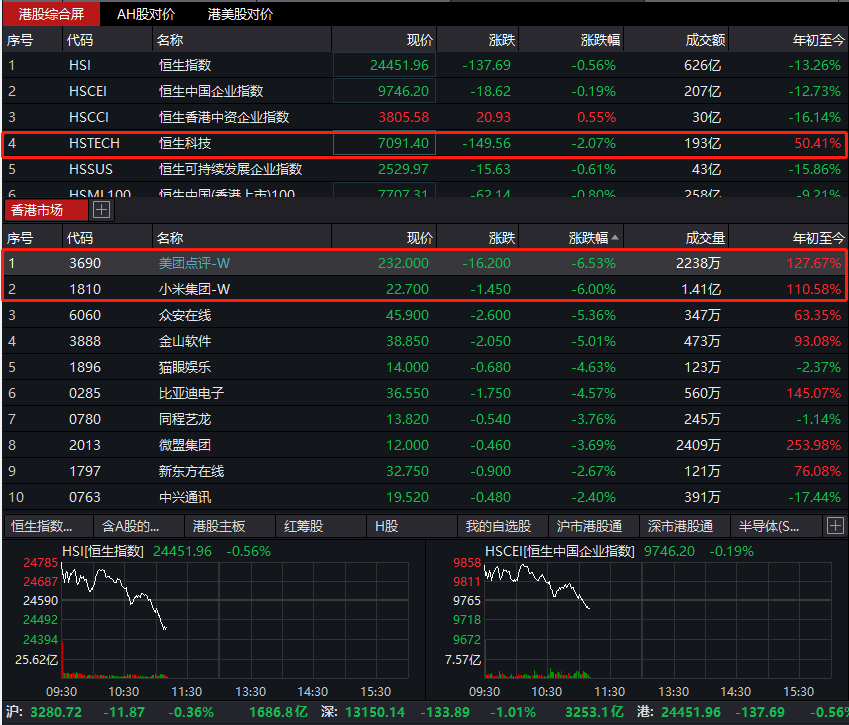Add a new sector tab after 半导体
Screen dimensions: 849x725
click(x=835, y=526)
